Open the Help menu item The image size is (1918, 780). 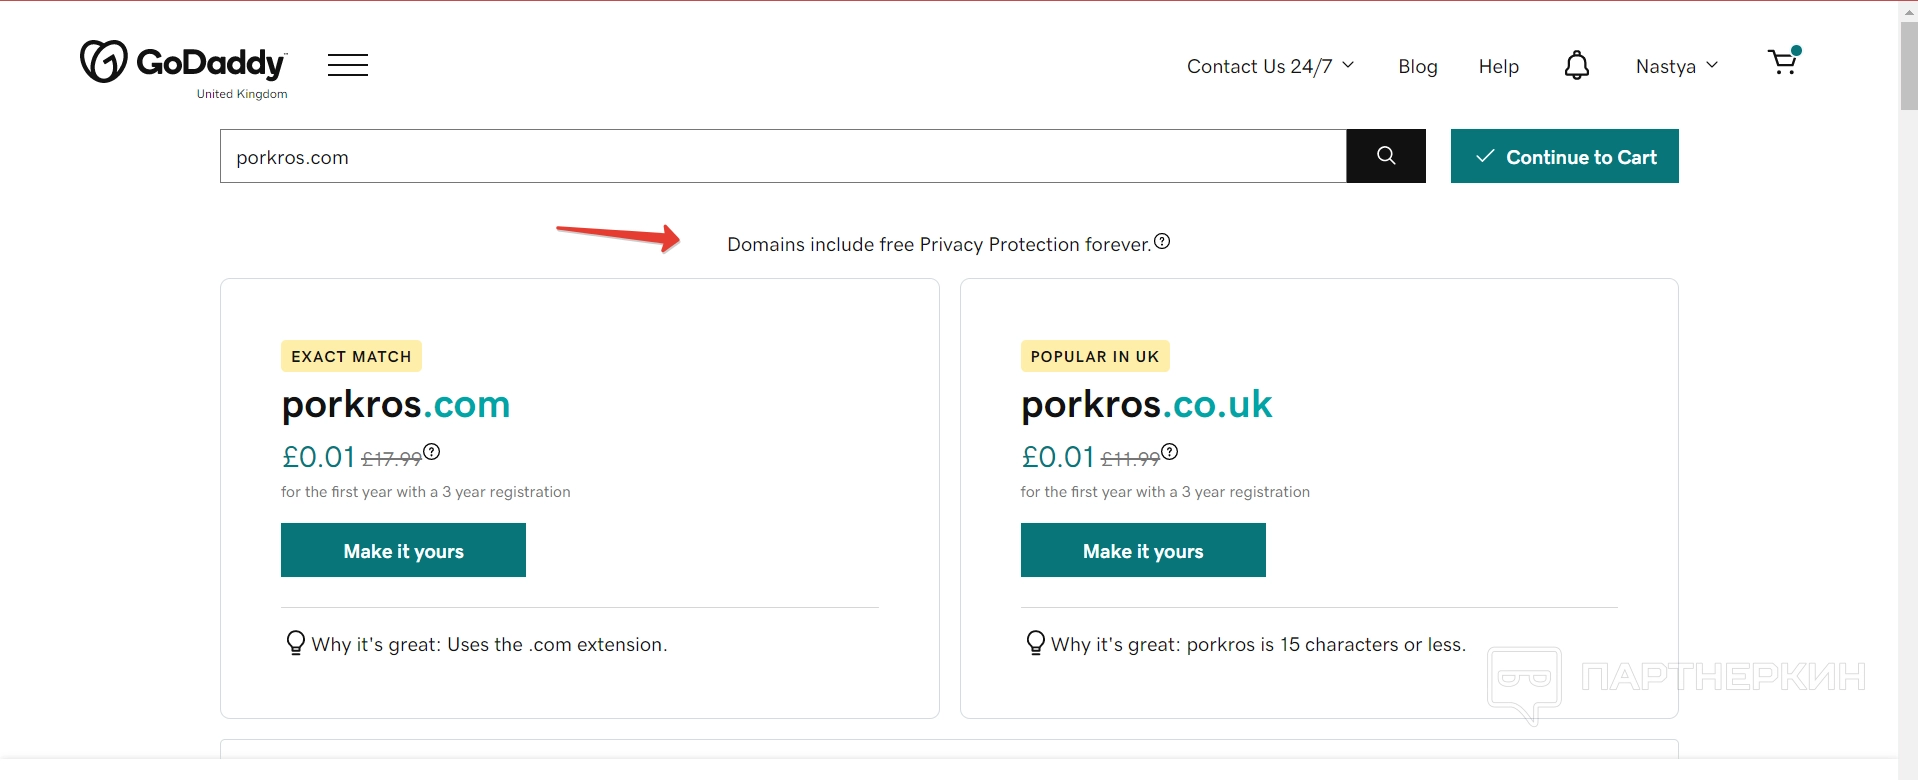tap(1499, 66)
